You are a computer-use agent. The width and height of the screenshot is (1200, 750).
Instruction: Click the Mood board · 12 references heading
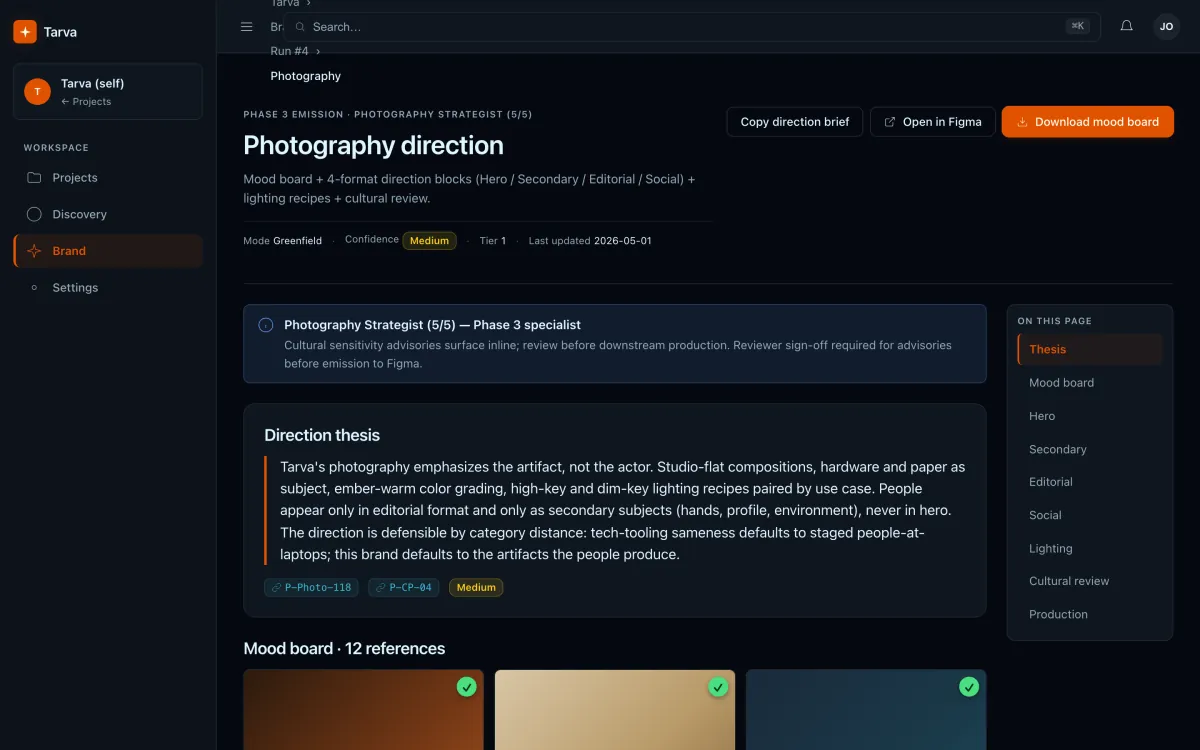click(345, 648)
